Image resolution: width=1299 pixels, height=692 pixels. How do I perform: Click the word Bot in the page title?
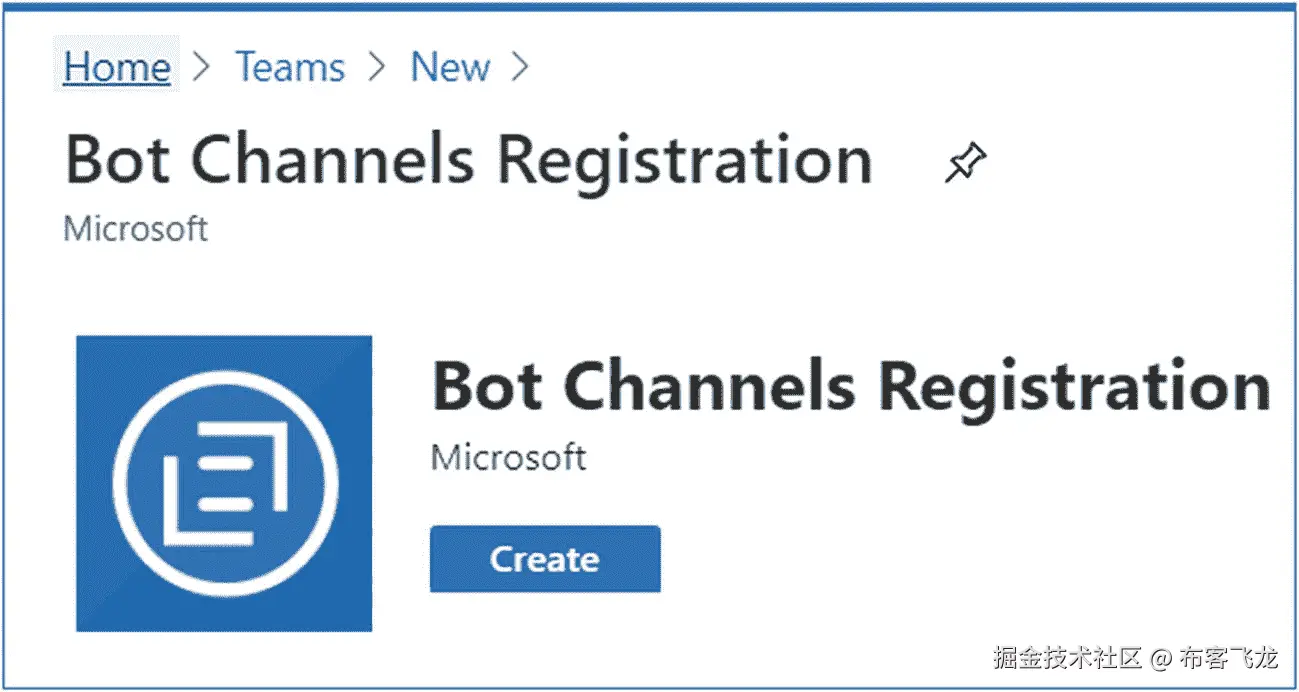click(x=120, y=160)
